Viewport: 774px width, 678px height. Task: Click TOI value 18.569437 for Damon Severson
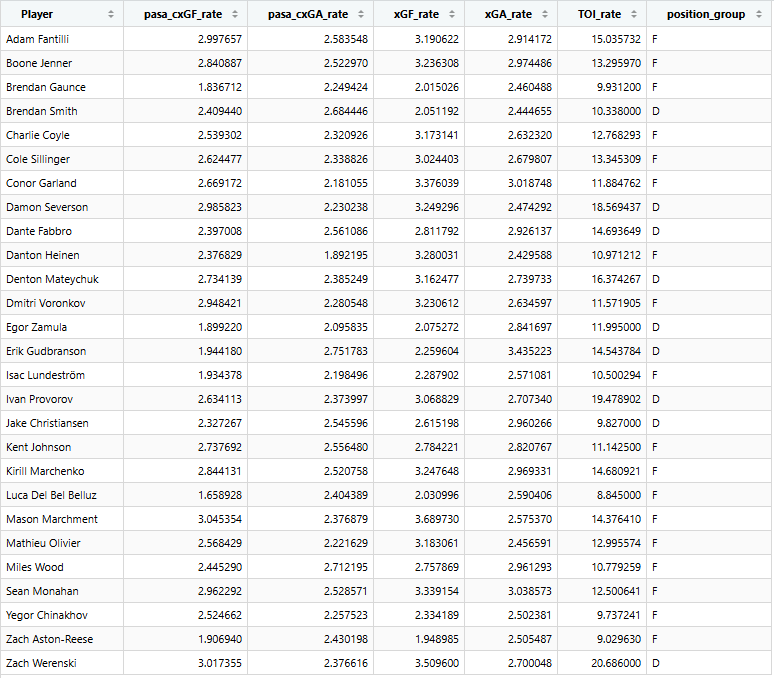click(616, 207)
